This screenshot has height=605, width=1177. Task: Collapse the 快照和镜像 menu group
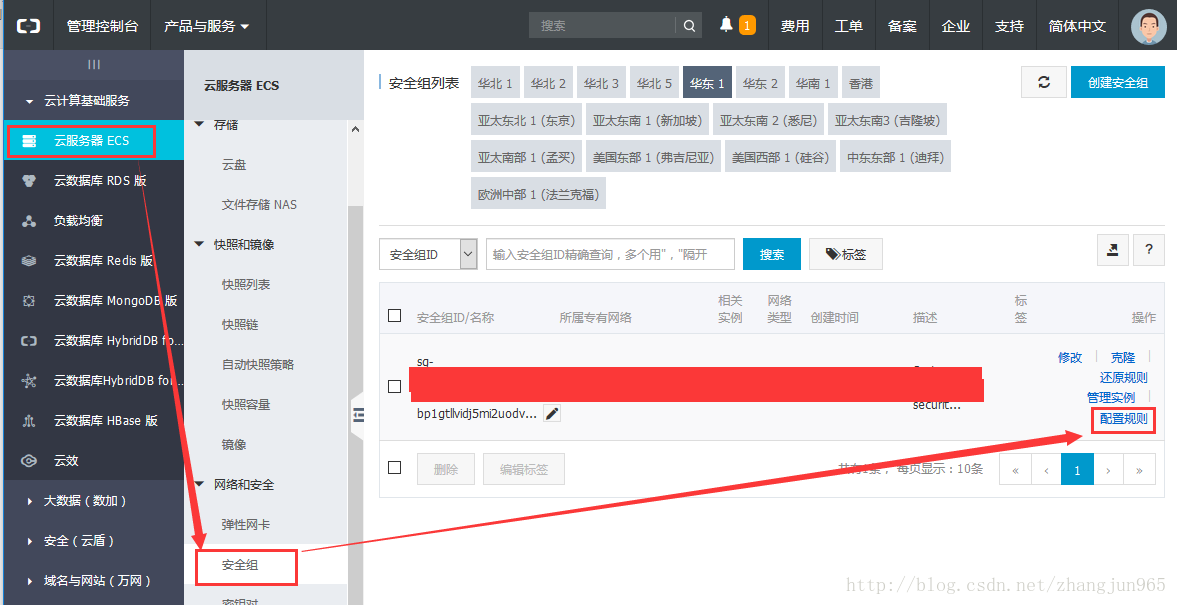point(199,244)
